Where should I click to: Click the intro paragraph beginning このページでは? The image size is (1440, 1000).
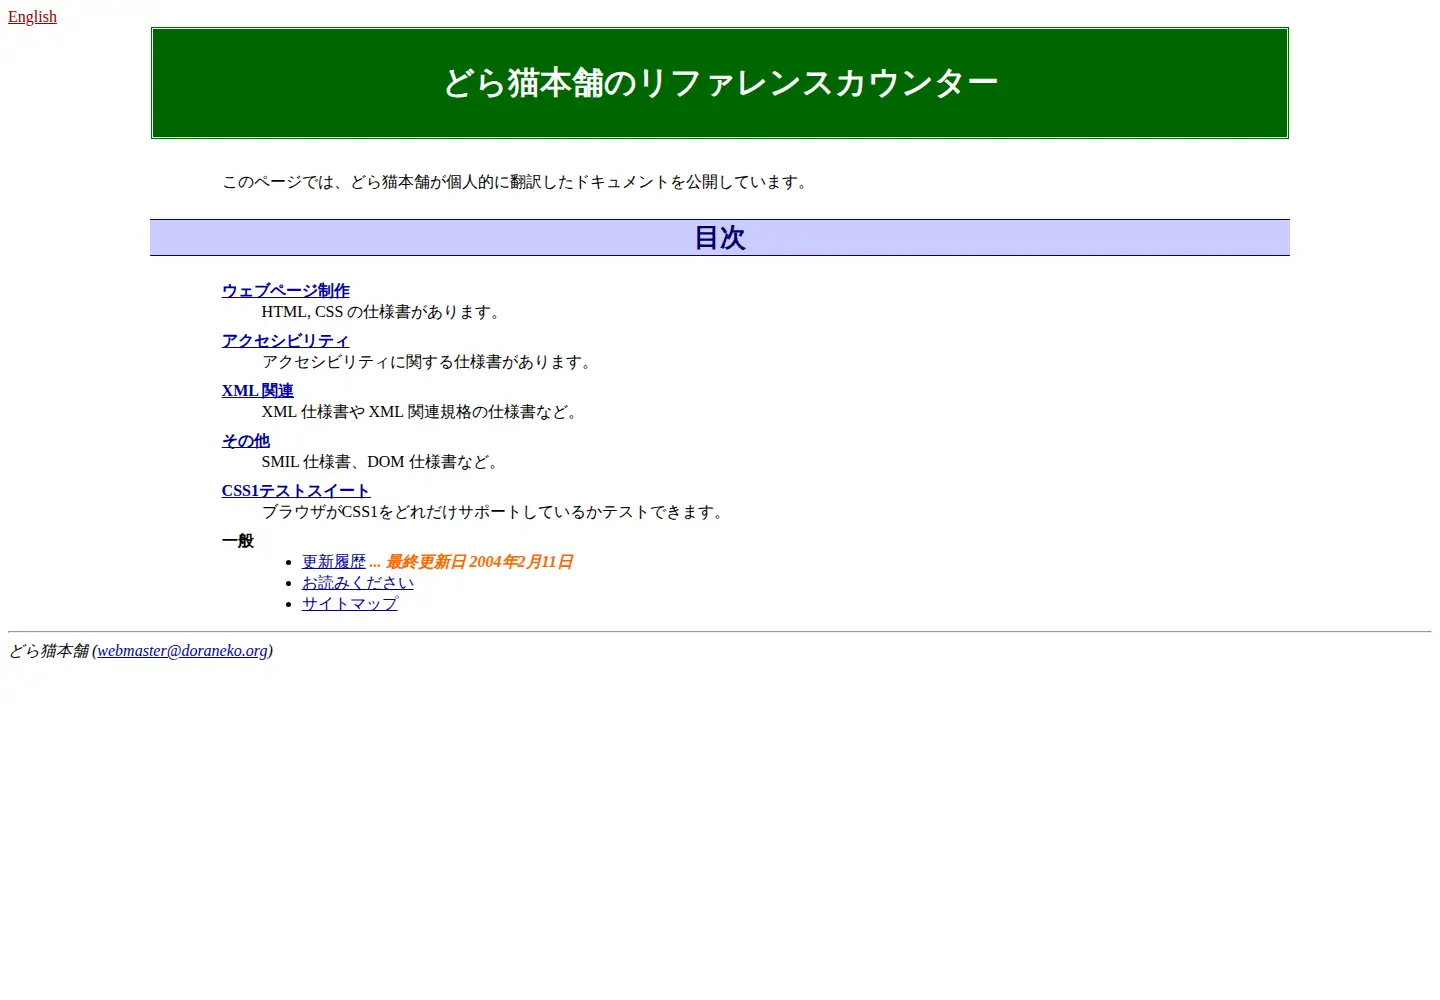(516, 182)
